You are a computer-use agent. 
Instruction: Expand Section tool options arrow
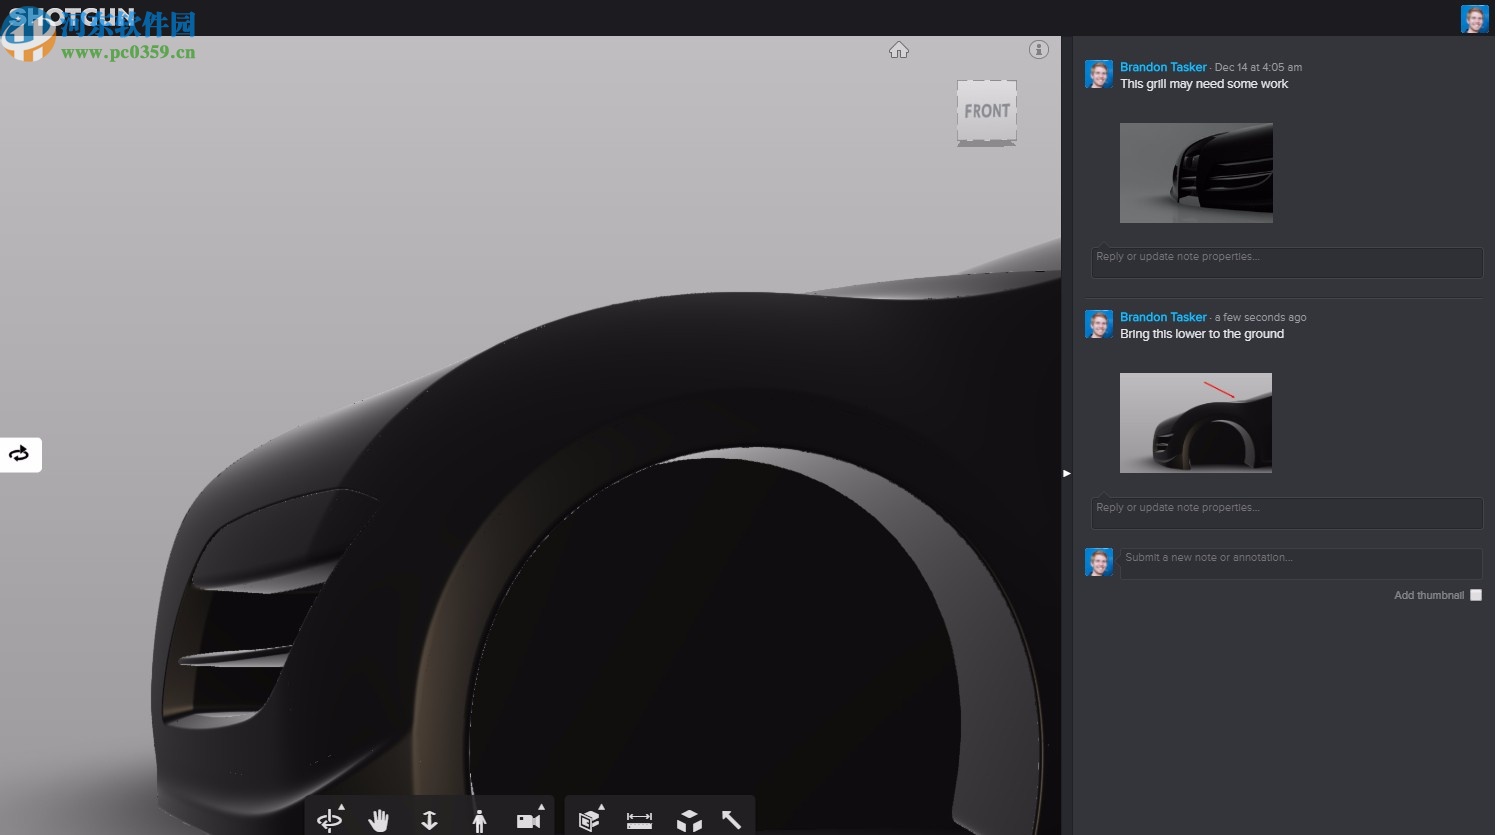(601, 806)
